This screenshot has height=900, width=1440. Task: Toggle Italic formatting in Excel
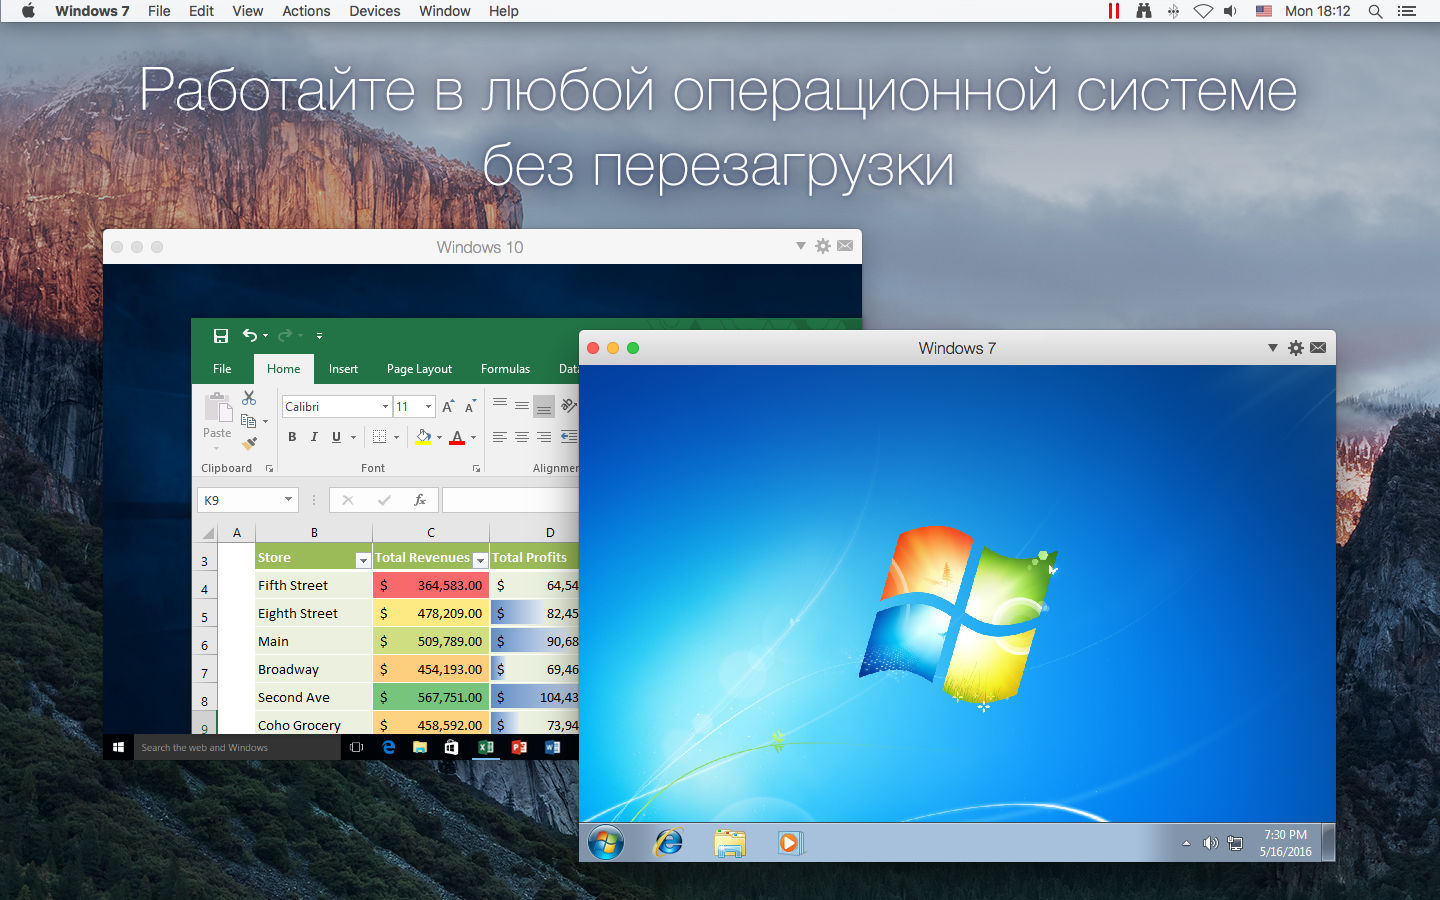314,437
